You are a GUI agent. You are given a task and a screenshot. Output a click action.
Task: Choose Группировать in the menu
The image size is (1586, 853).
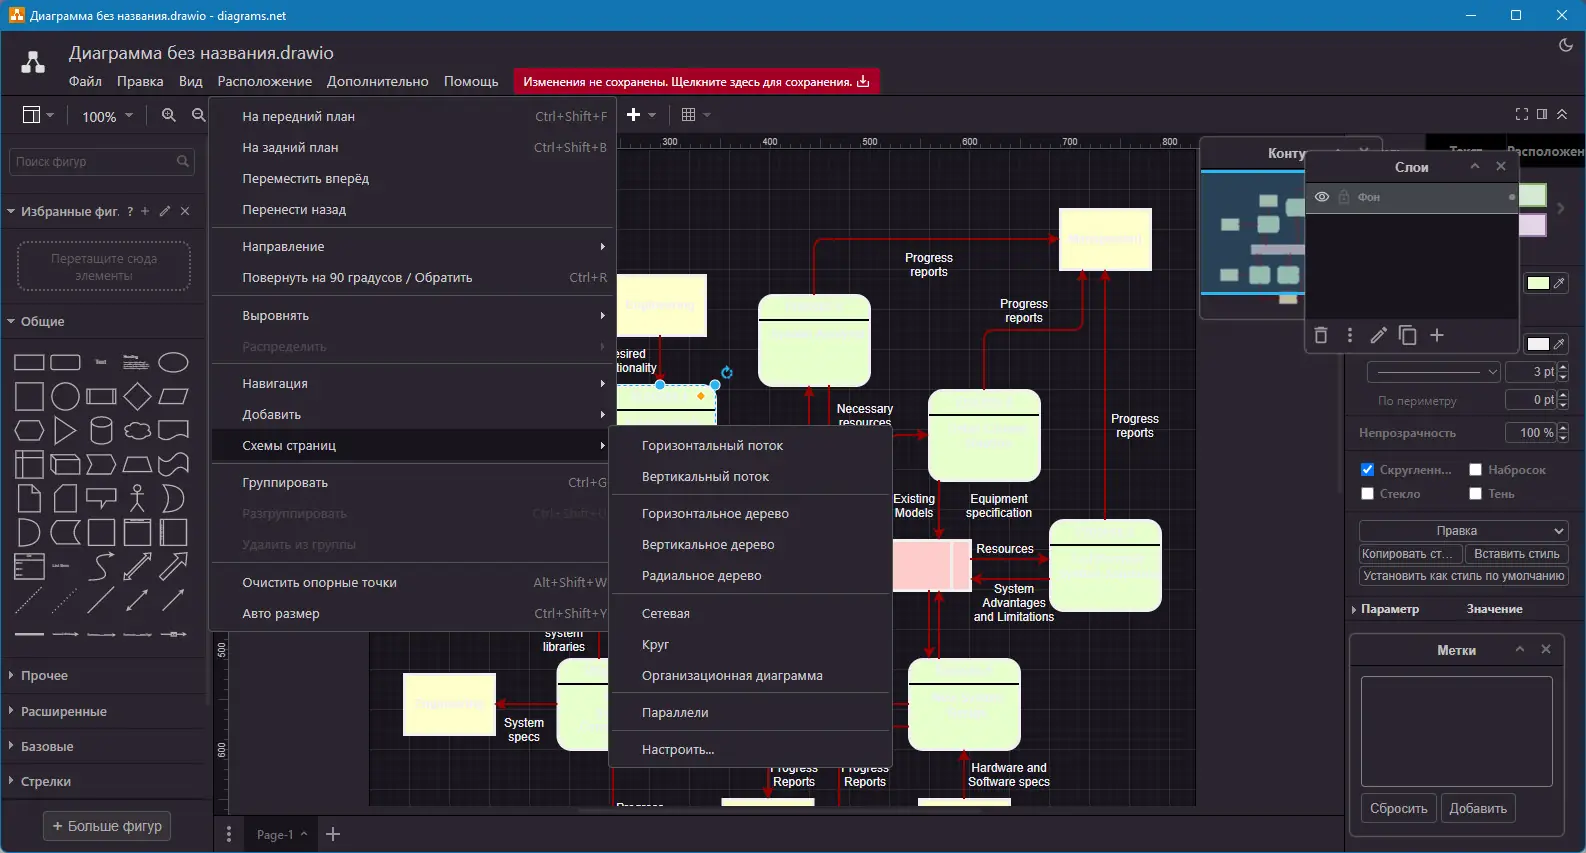tap(284, 483)
